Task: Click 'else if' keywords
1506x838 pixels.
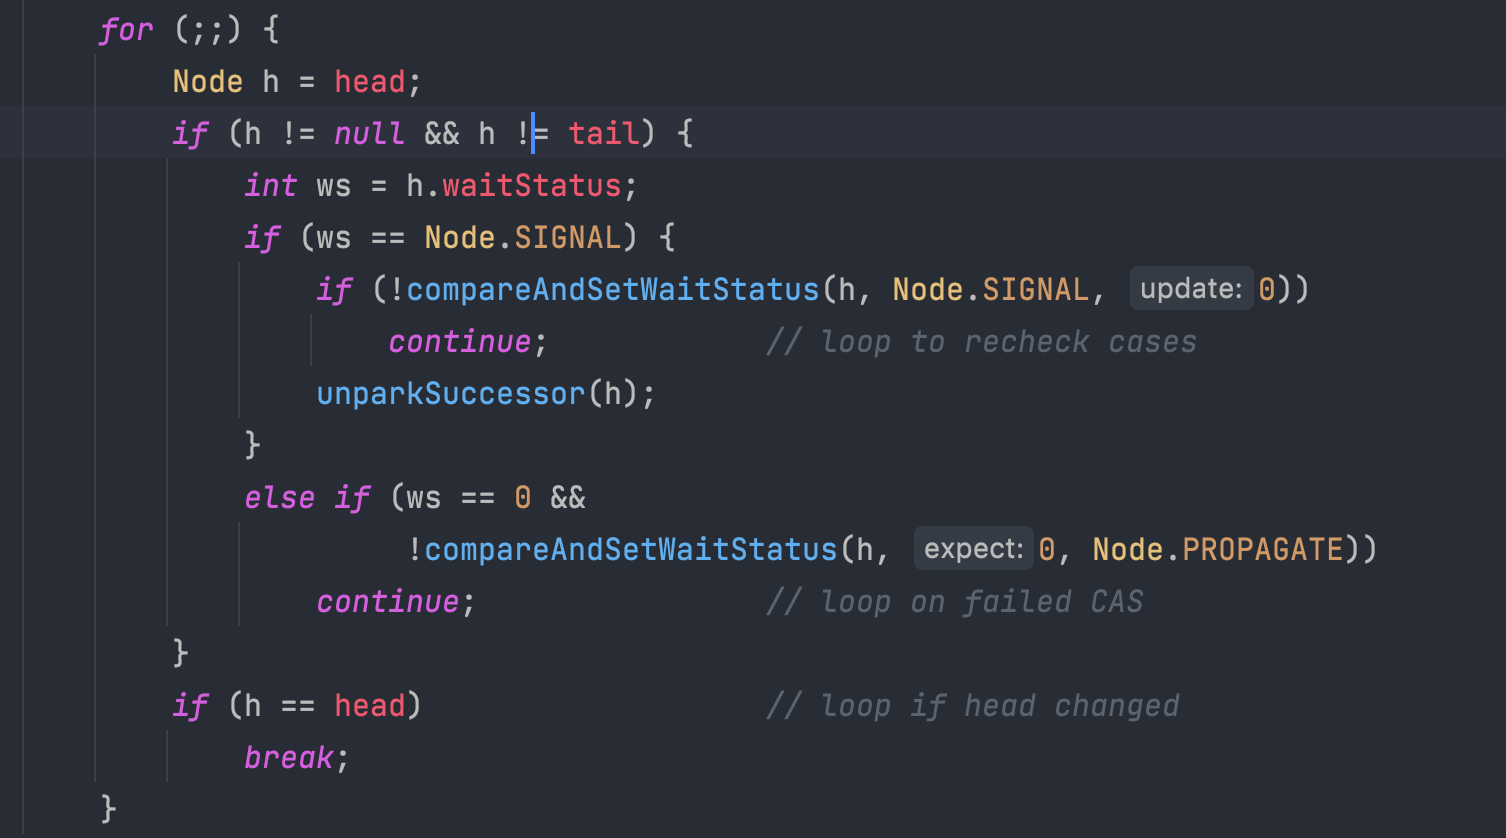Action: [307, 498]
